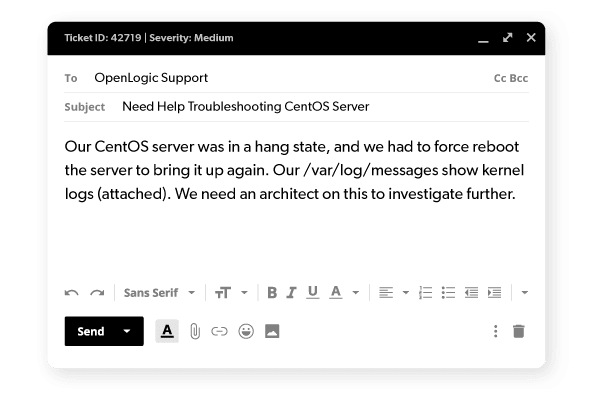Viewport: 600px width, 400px height.
Task: Discard the draft with the trash icon
Action: pyautogui.click(x=518, y=331)
